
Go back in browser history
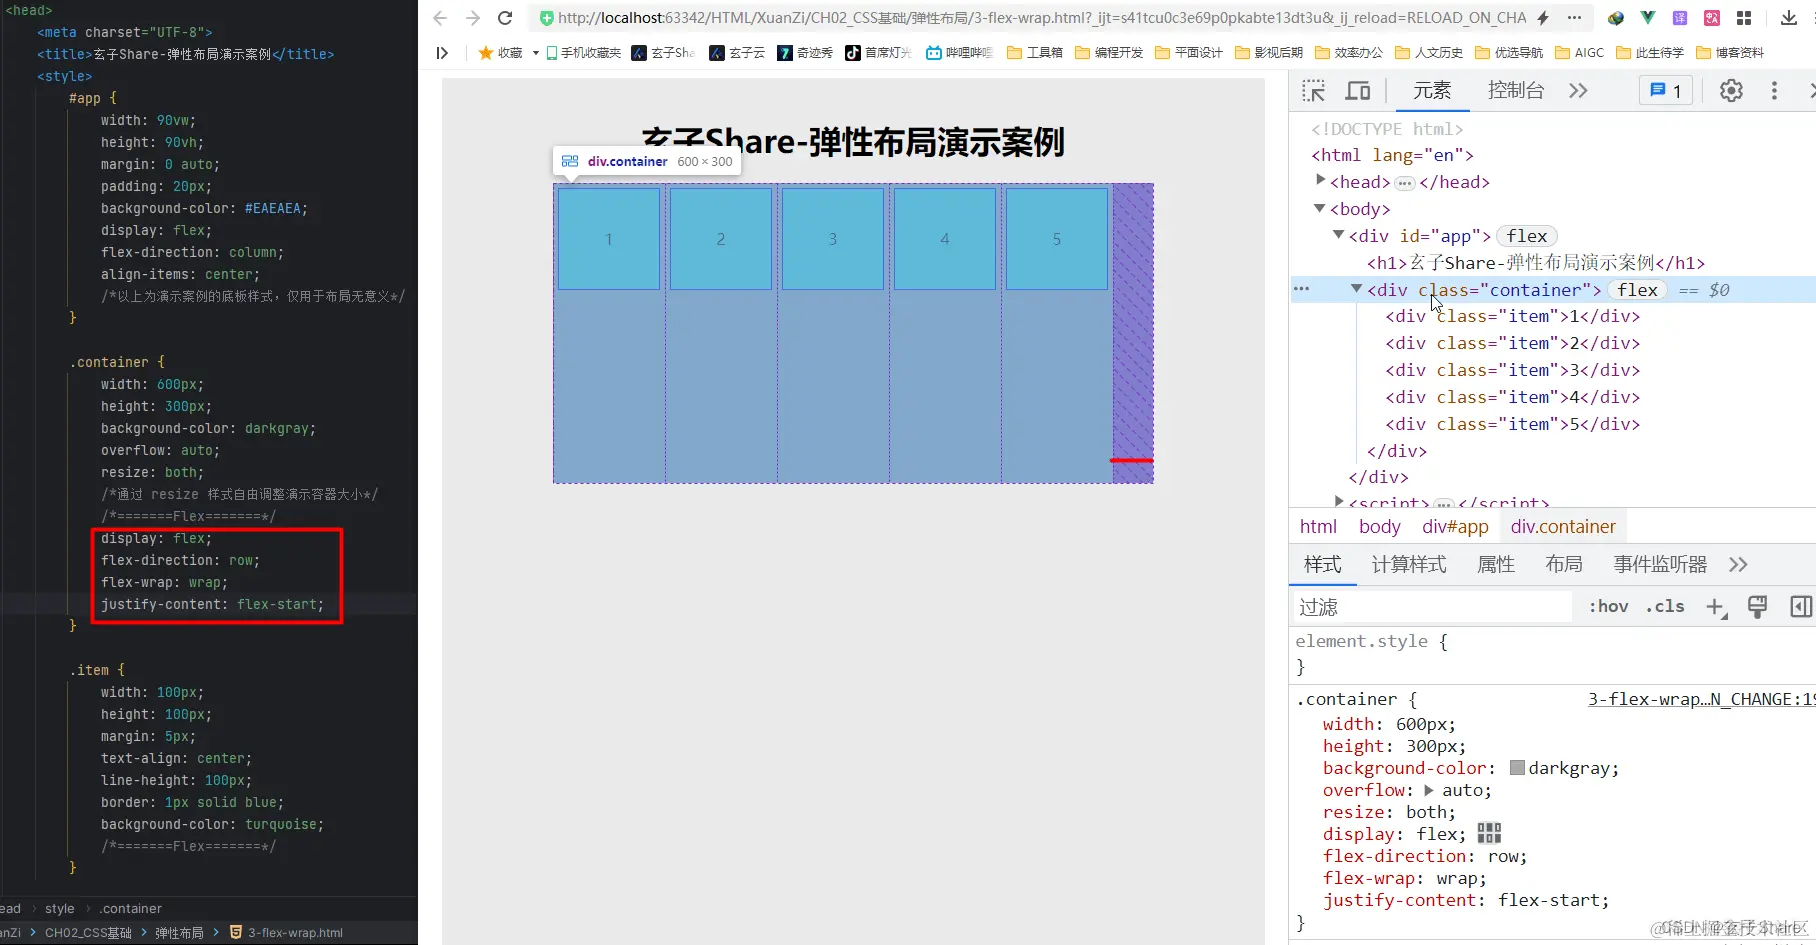point(440,18)
